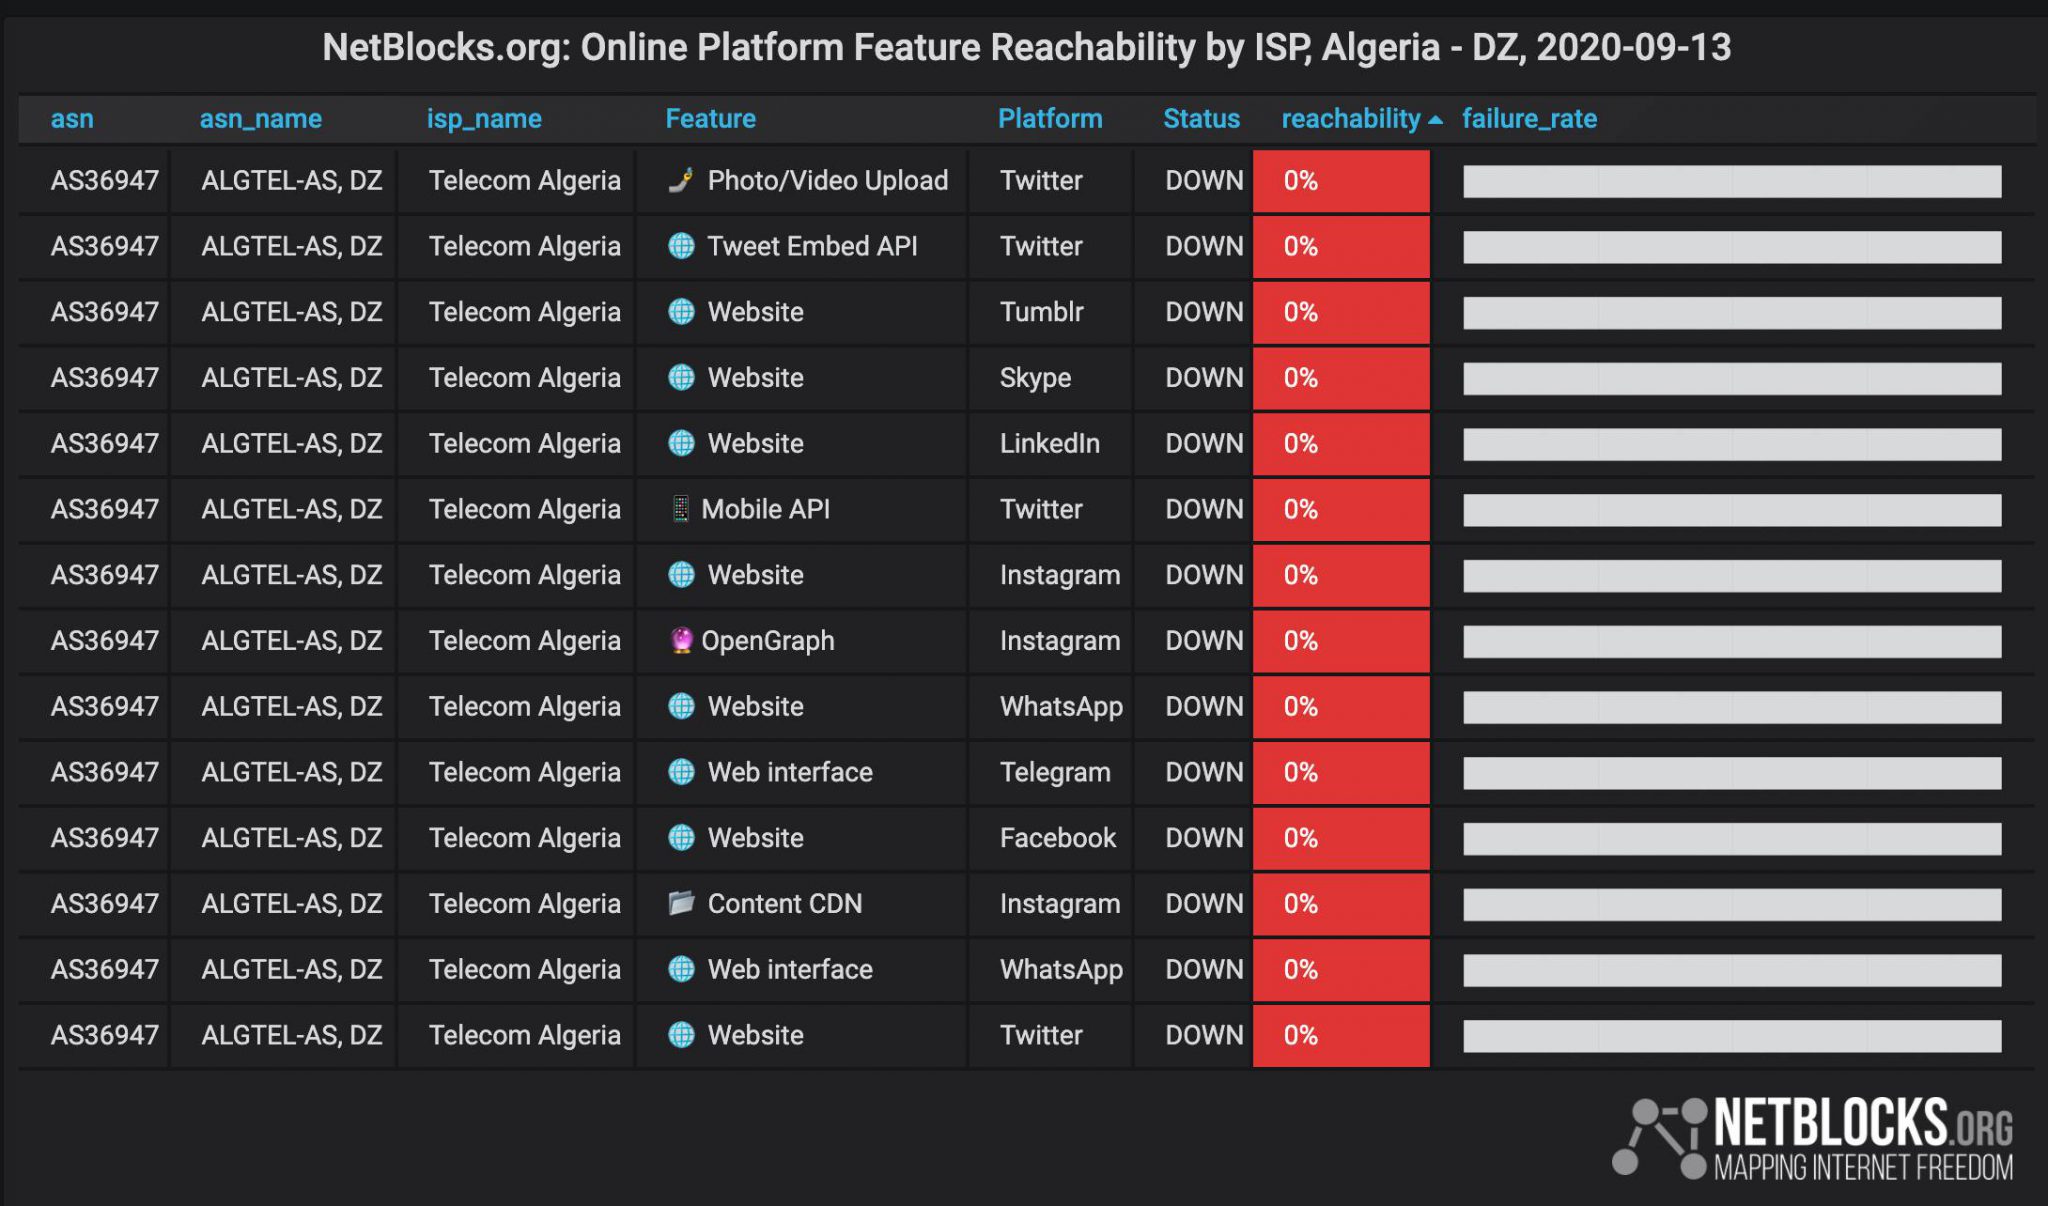The image size is (2048, 1206).
Task: Click the asn_name column header
Action: tap(260, 119)
